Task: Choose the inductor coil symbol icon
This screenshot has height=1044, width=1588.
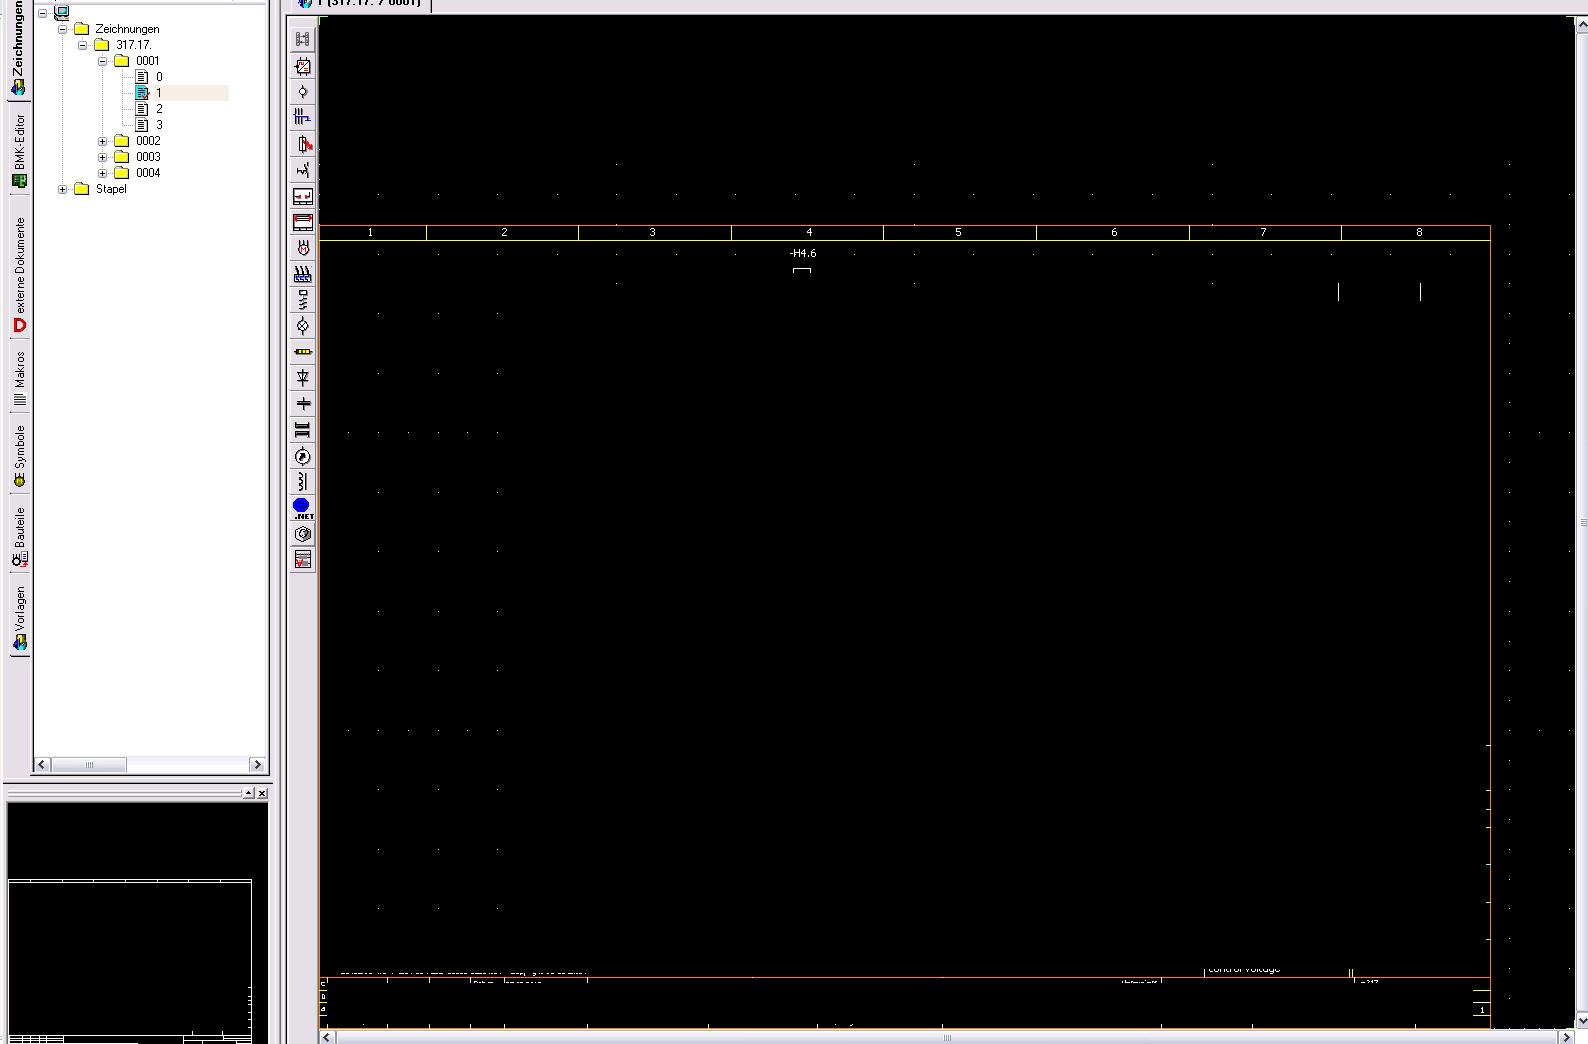Action: (x=303, y=483)
